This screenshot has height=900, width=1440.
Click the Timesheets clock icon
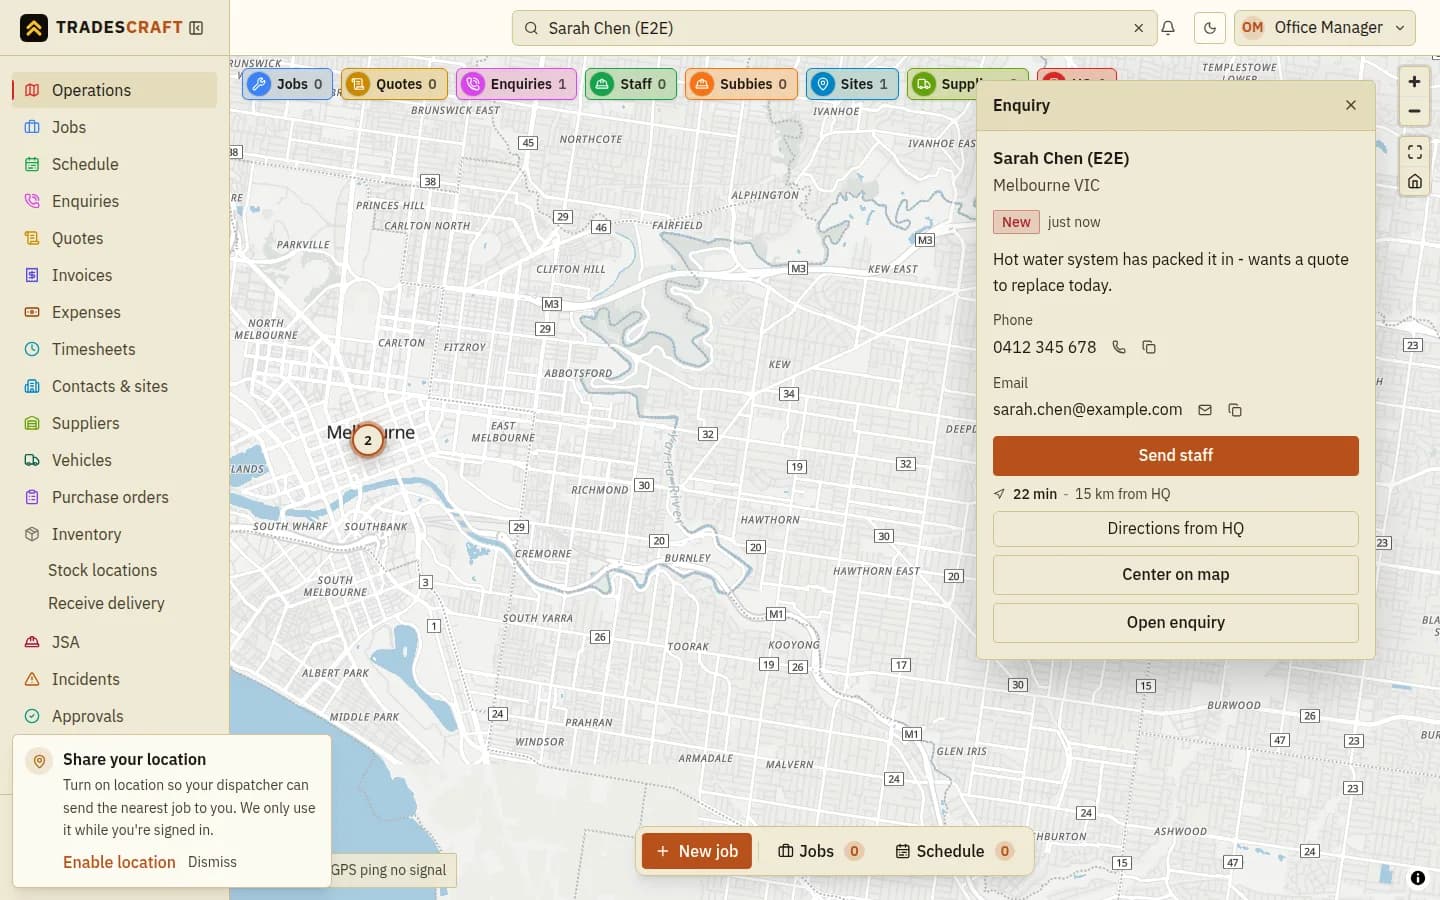pyautogui.click(x=32, y=349)
